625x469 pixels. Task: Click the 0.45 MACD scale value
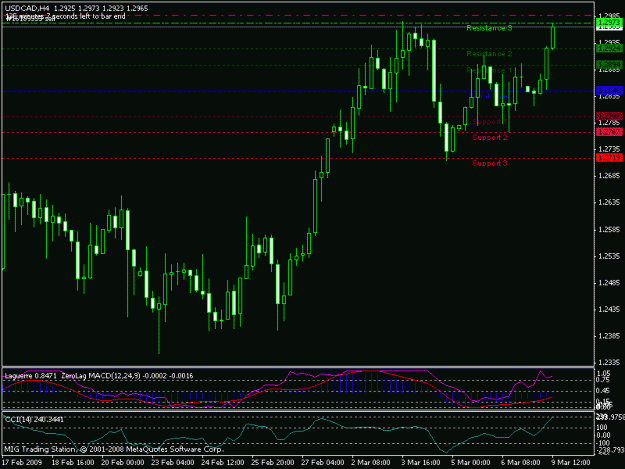(603, 391)
